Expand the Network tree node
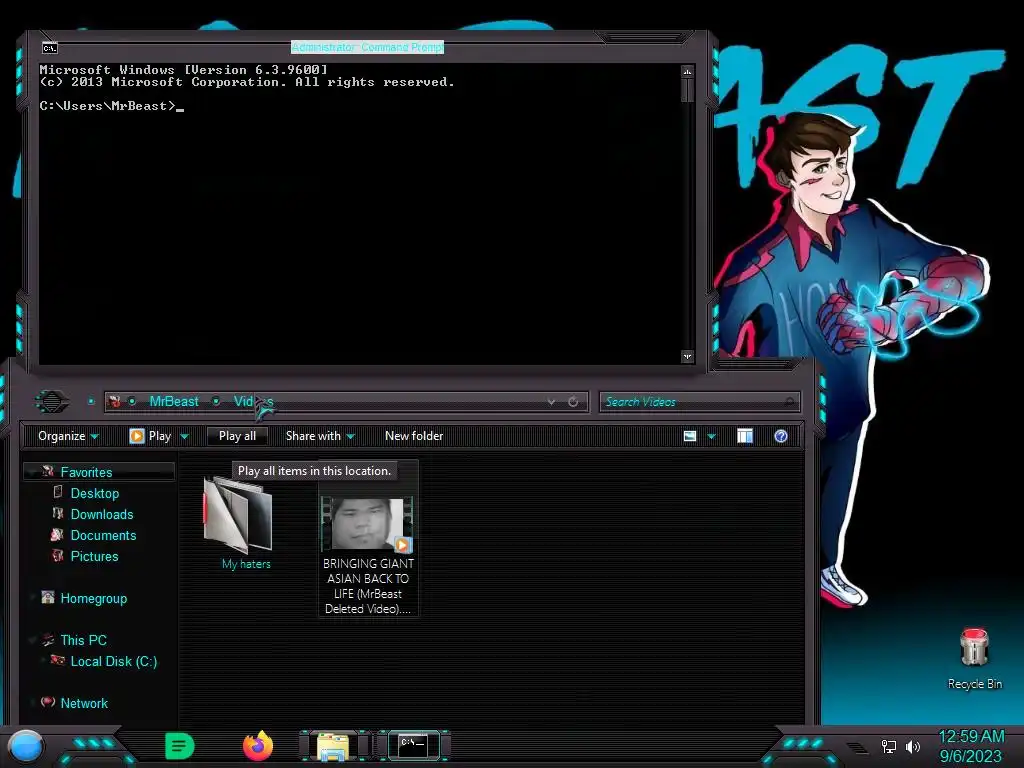Image resolution: width=1024 pixels, height=768 pixels. pyautogui.click(x=32, y=703)
